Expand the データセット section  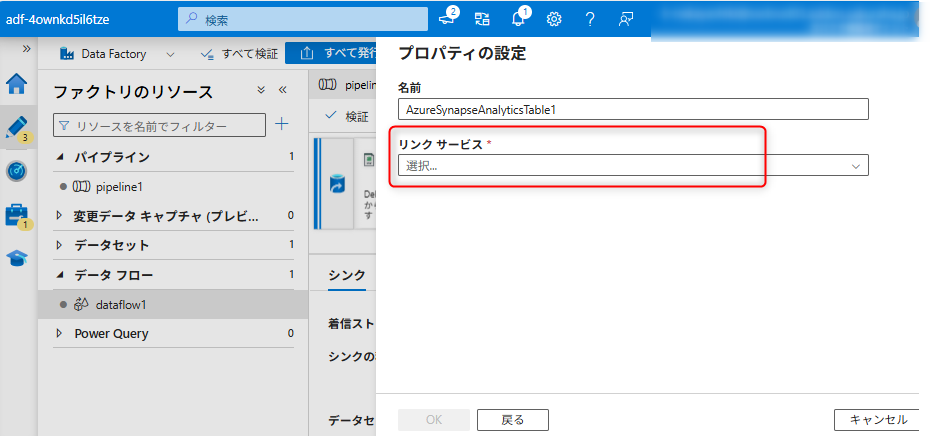pyautogui.click(x=59, y=245)
